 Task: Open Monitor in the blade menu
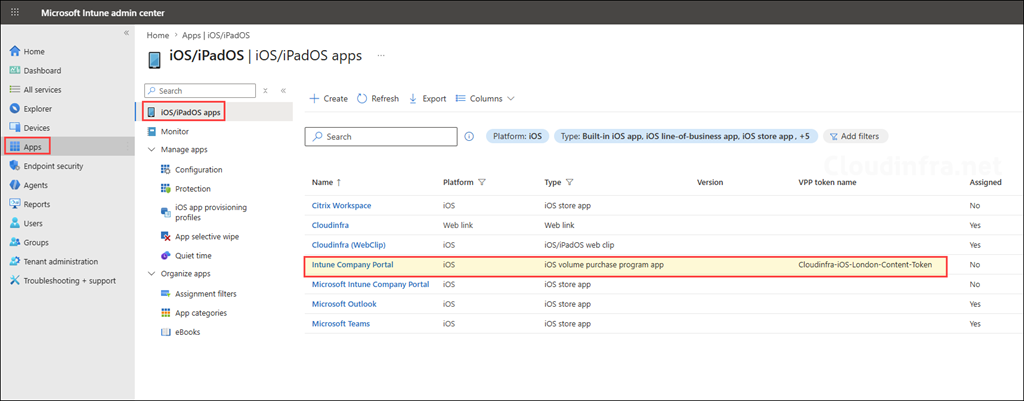click(175, 131)
